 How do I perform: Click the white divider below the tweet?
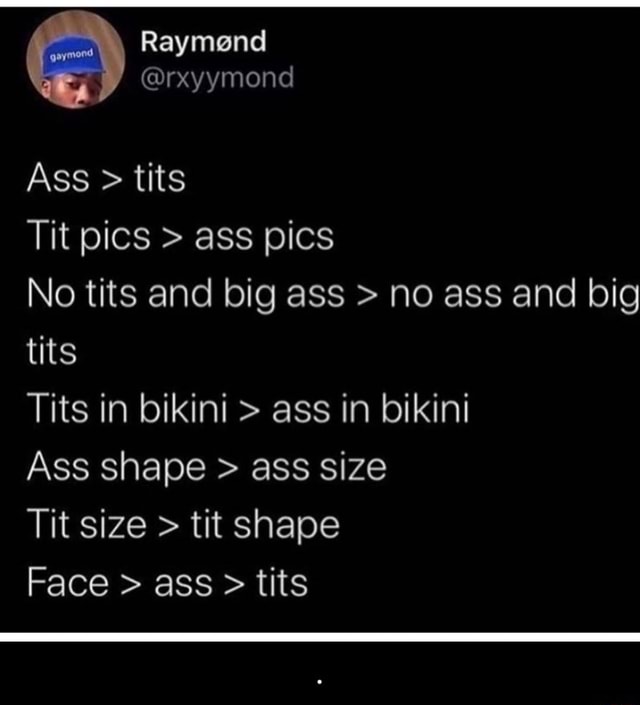click(x=320, y=637)
